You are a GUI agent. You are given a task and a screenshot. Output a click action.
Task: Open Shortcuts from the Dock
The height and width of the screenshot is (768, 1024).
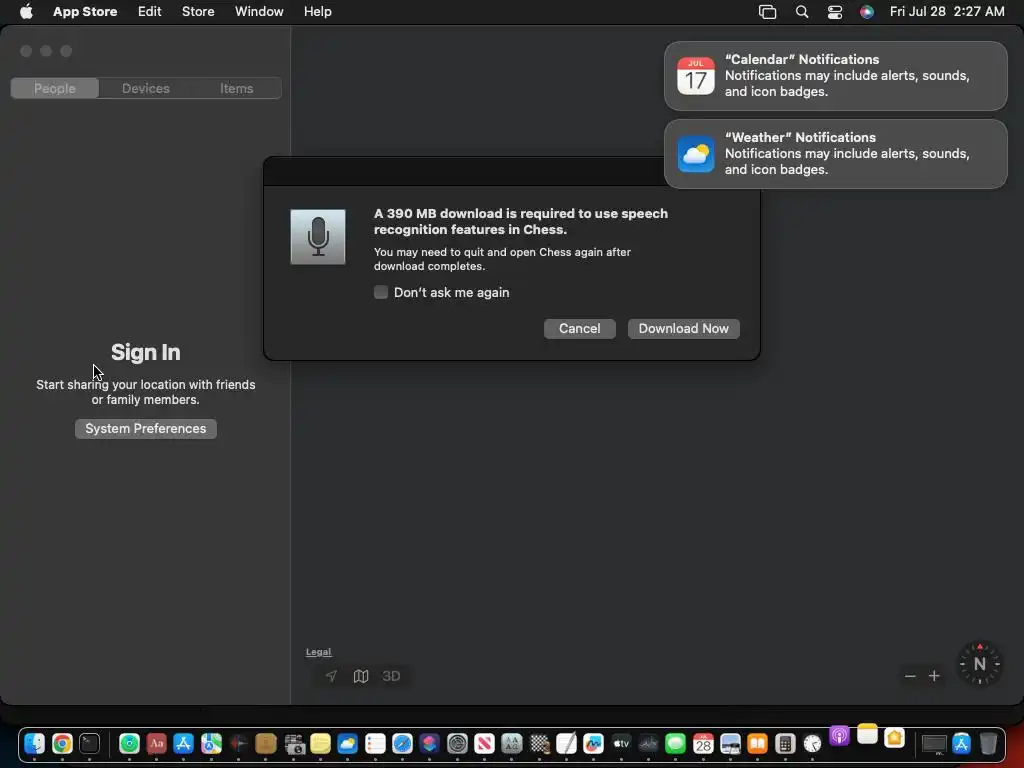[429, 743]
